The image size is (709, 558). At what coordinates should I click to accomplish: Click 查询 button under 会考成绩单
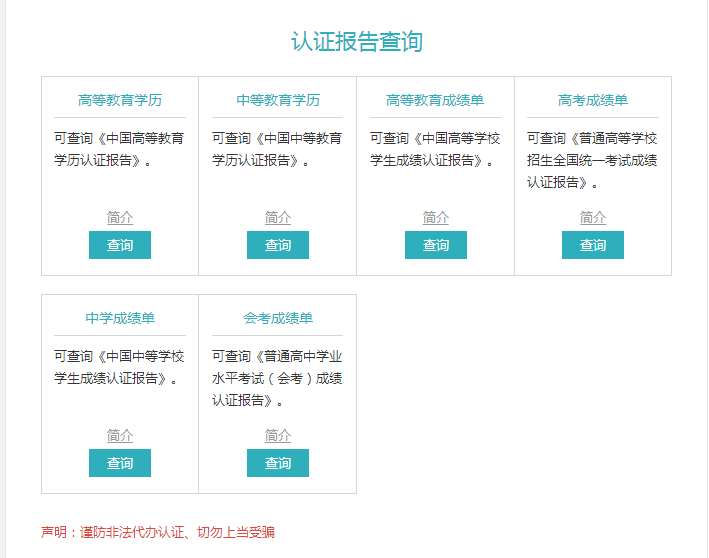(278, 463)
